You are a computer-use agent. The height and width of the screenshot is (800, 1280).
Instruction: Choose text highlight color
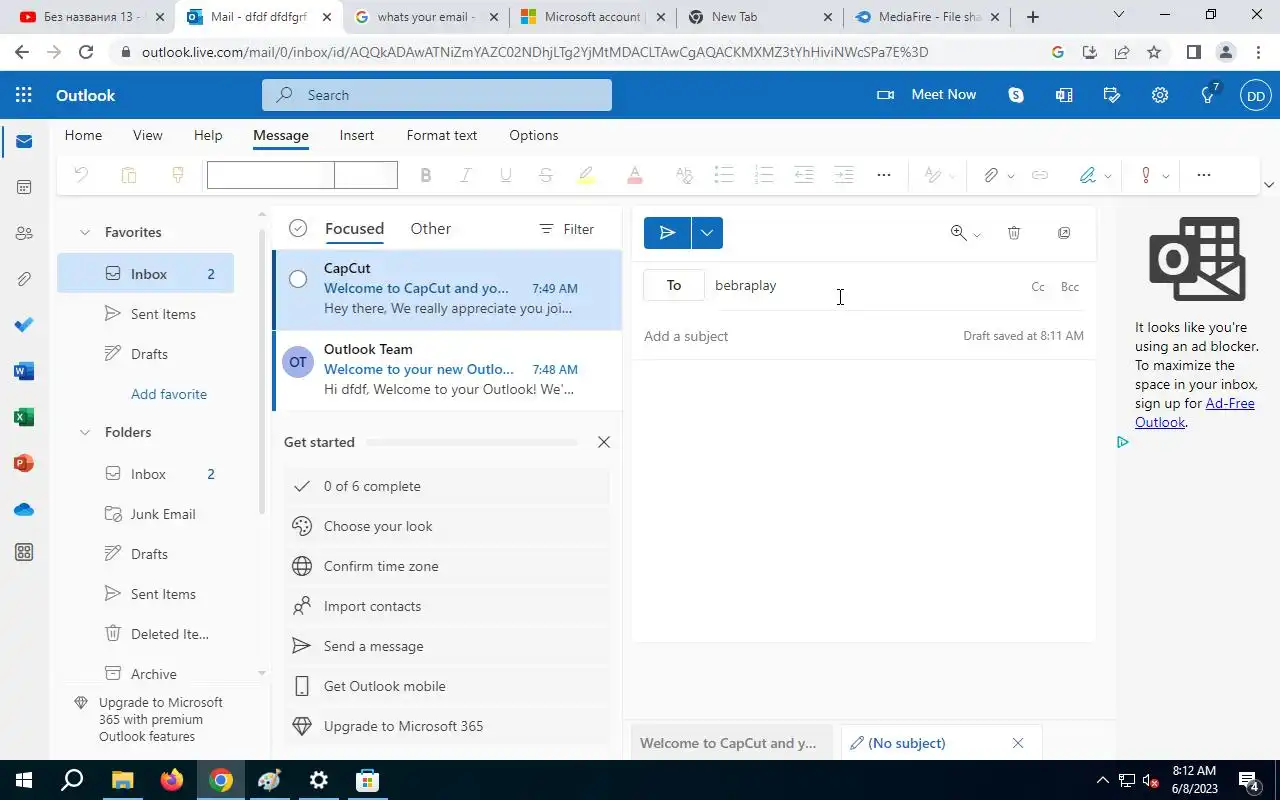pos(587,175)
